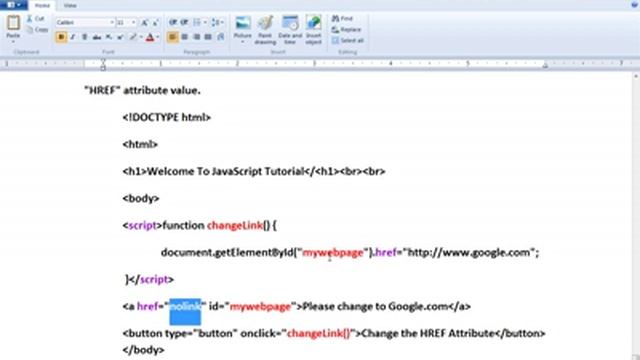The image size is (640, 360).
Task: Cut the selected text
Action: point(36,19)
